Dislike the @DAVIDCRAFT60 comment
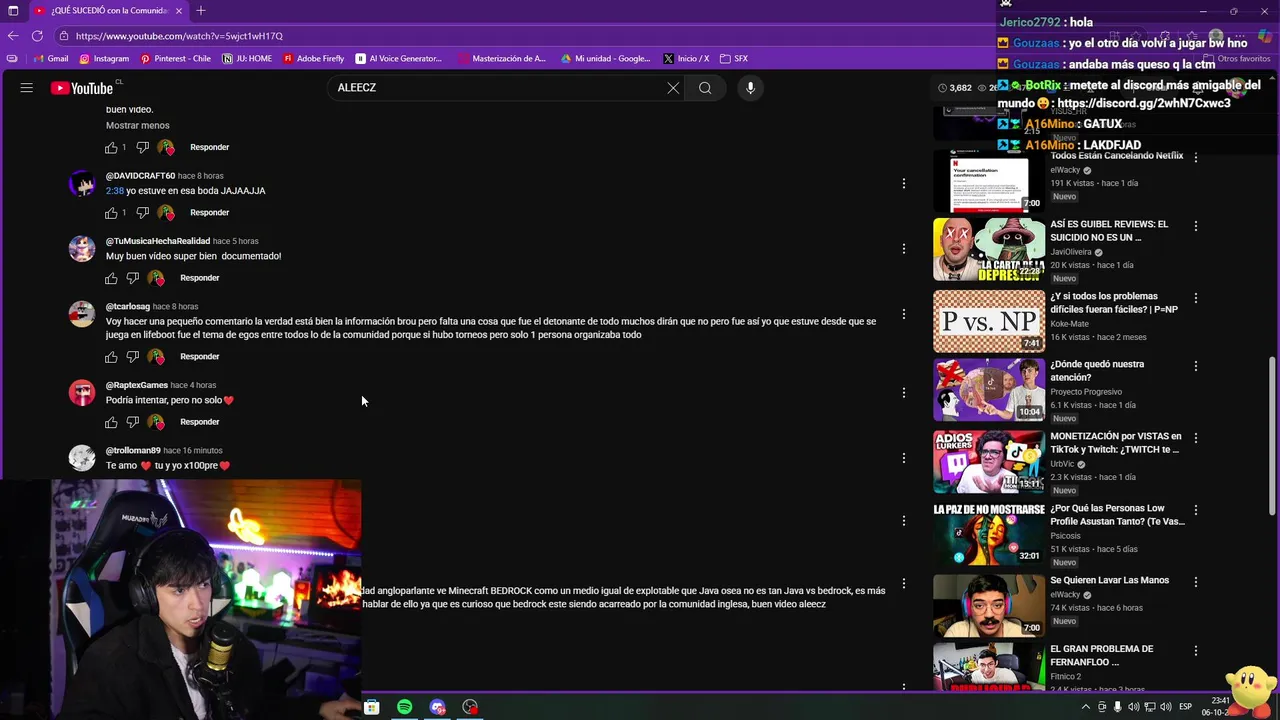Viewport: 1280px width, 720px height. click(x=142, y=213)
